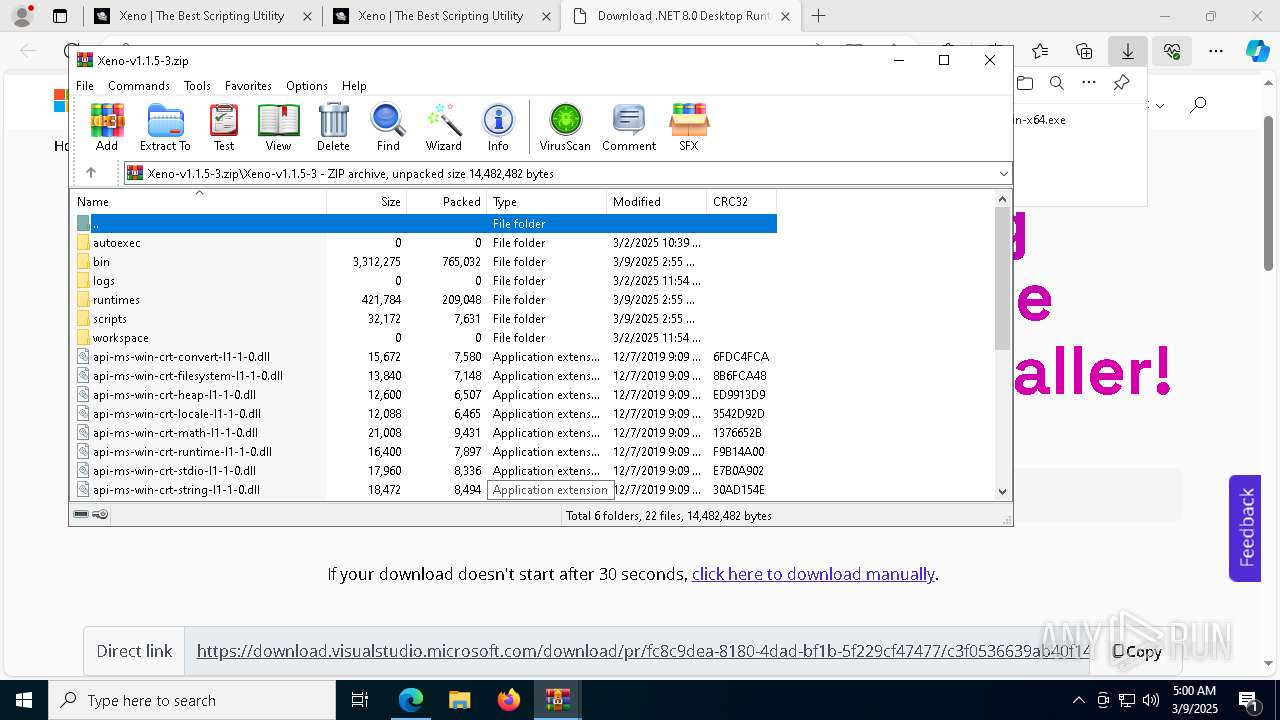Select the bin folder
Screen dimensions: 1280x720
[426, 262]
